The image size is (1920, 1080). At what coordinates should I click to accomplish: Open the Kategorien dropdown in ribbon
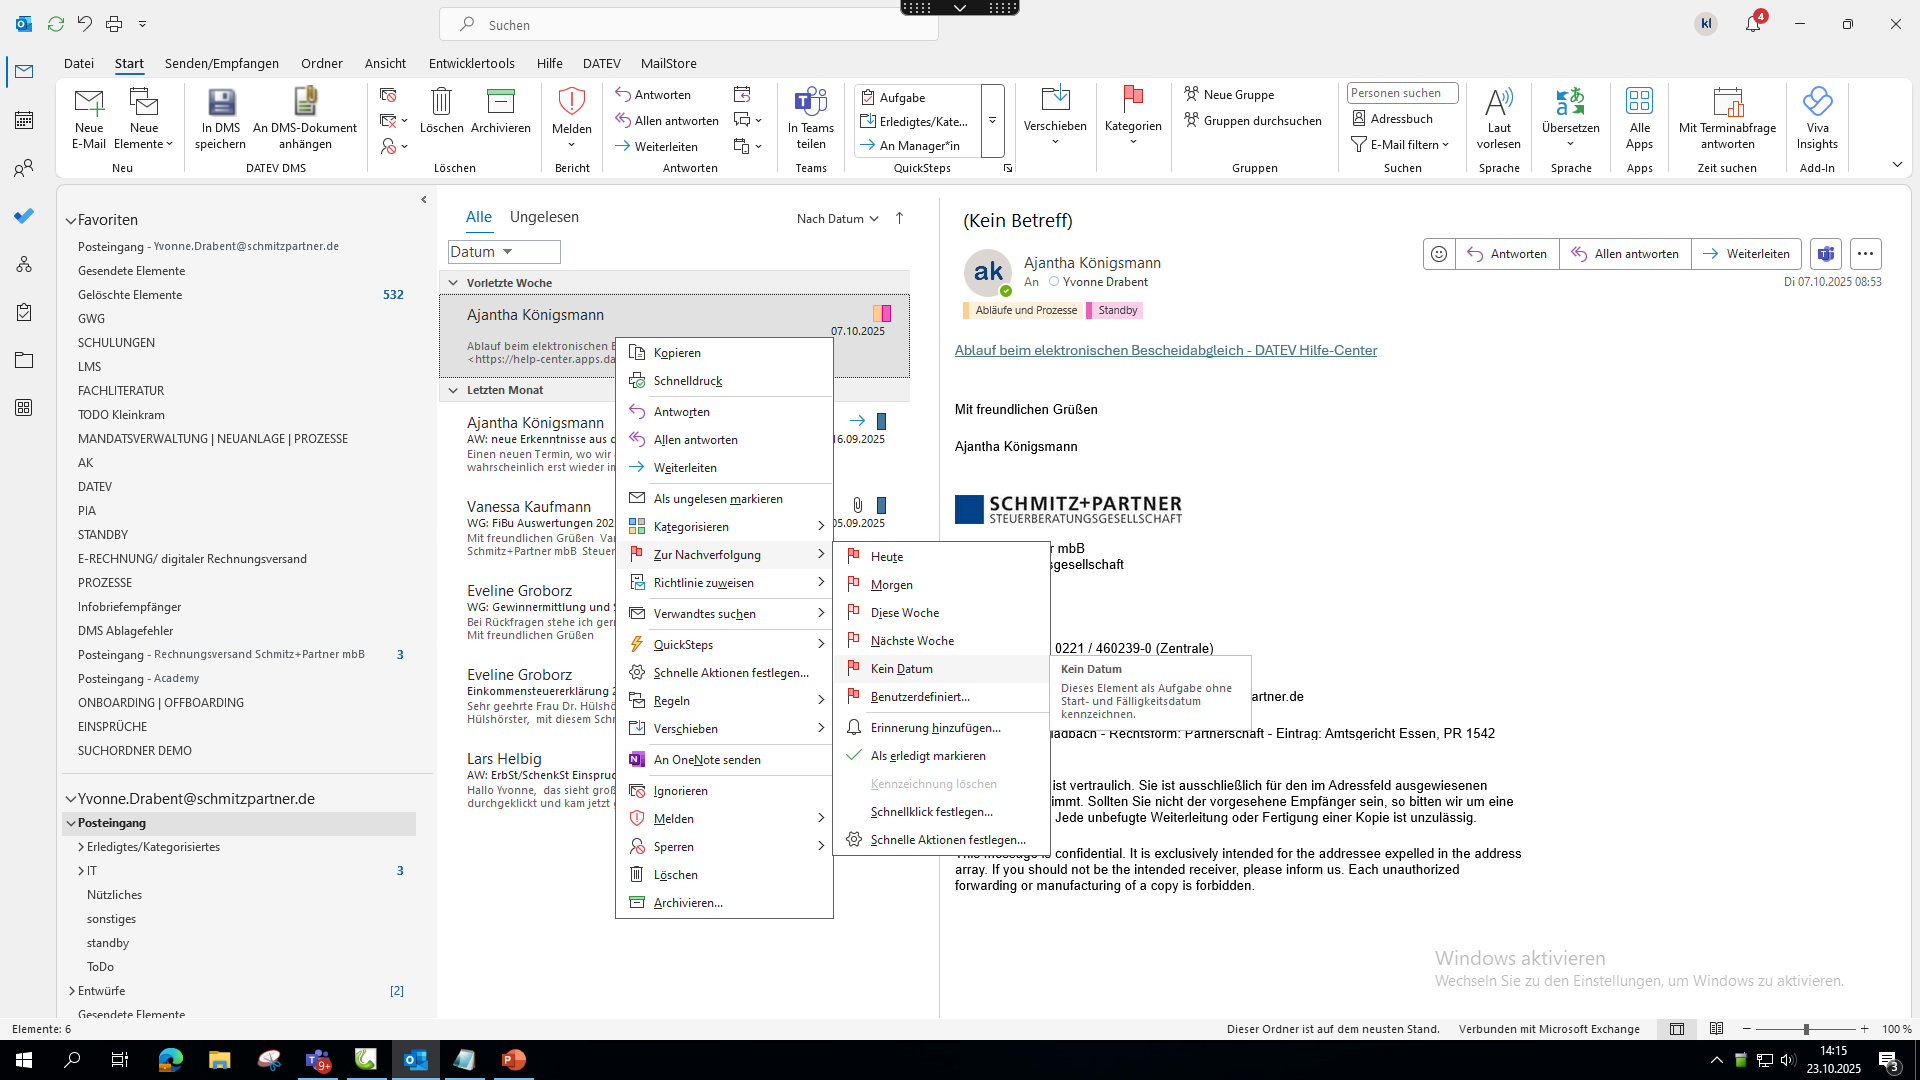click(x=1133, y=118)
